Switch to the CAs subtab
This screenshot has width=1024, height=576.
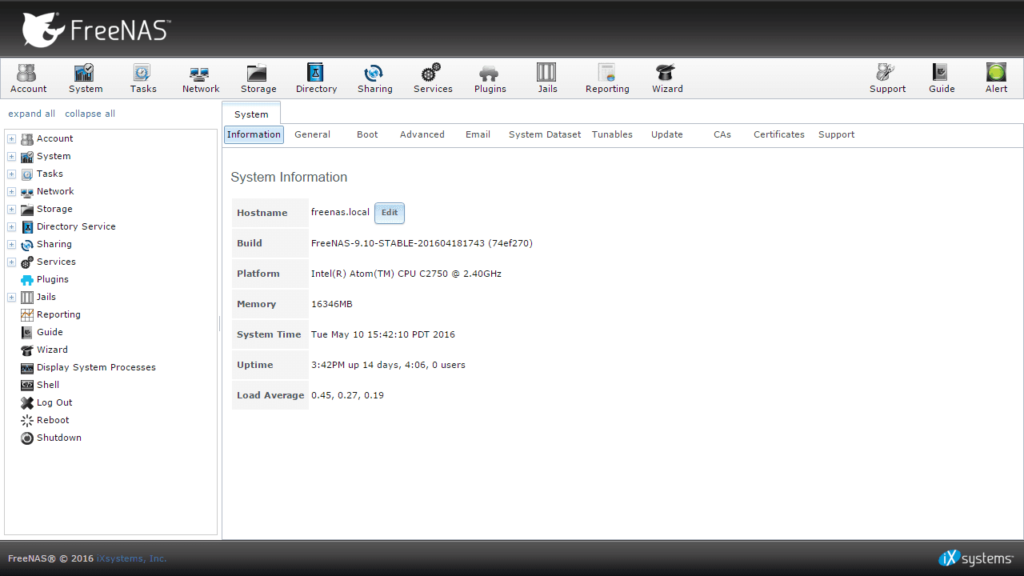722,135
